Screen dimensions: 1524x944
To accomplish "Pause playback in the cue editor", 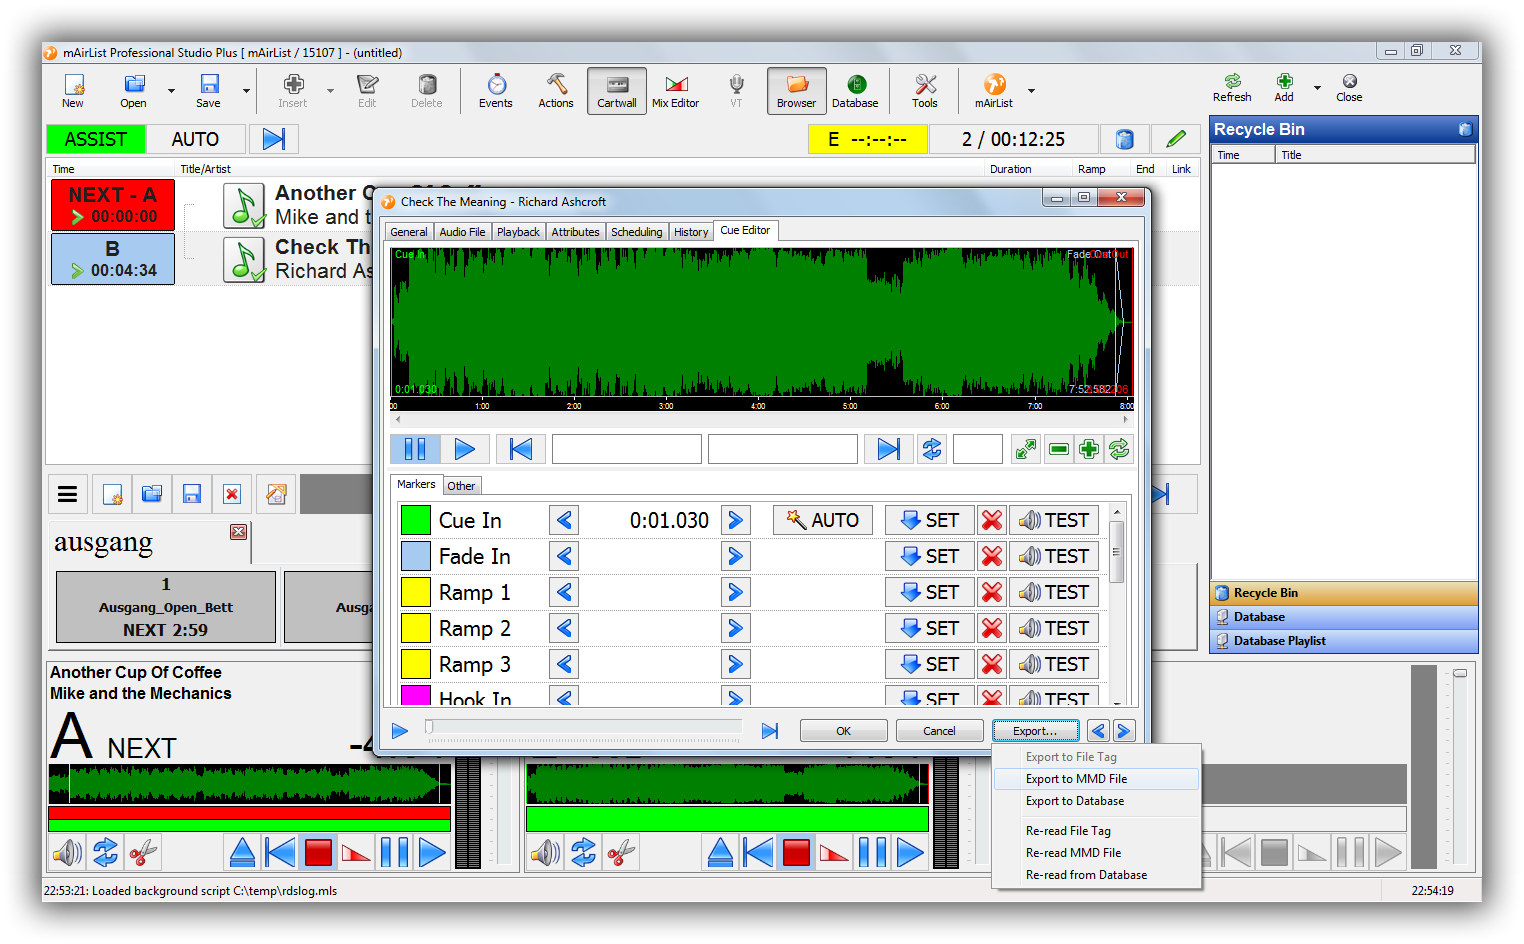I will coord(415,449).
